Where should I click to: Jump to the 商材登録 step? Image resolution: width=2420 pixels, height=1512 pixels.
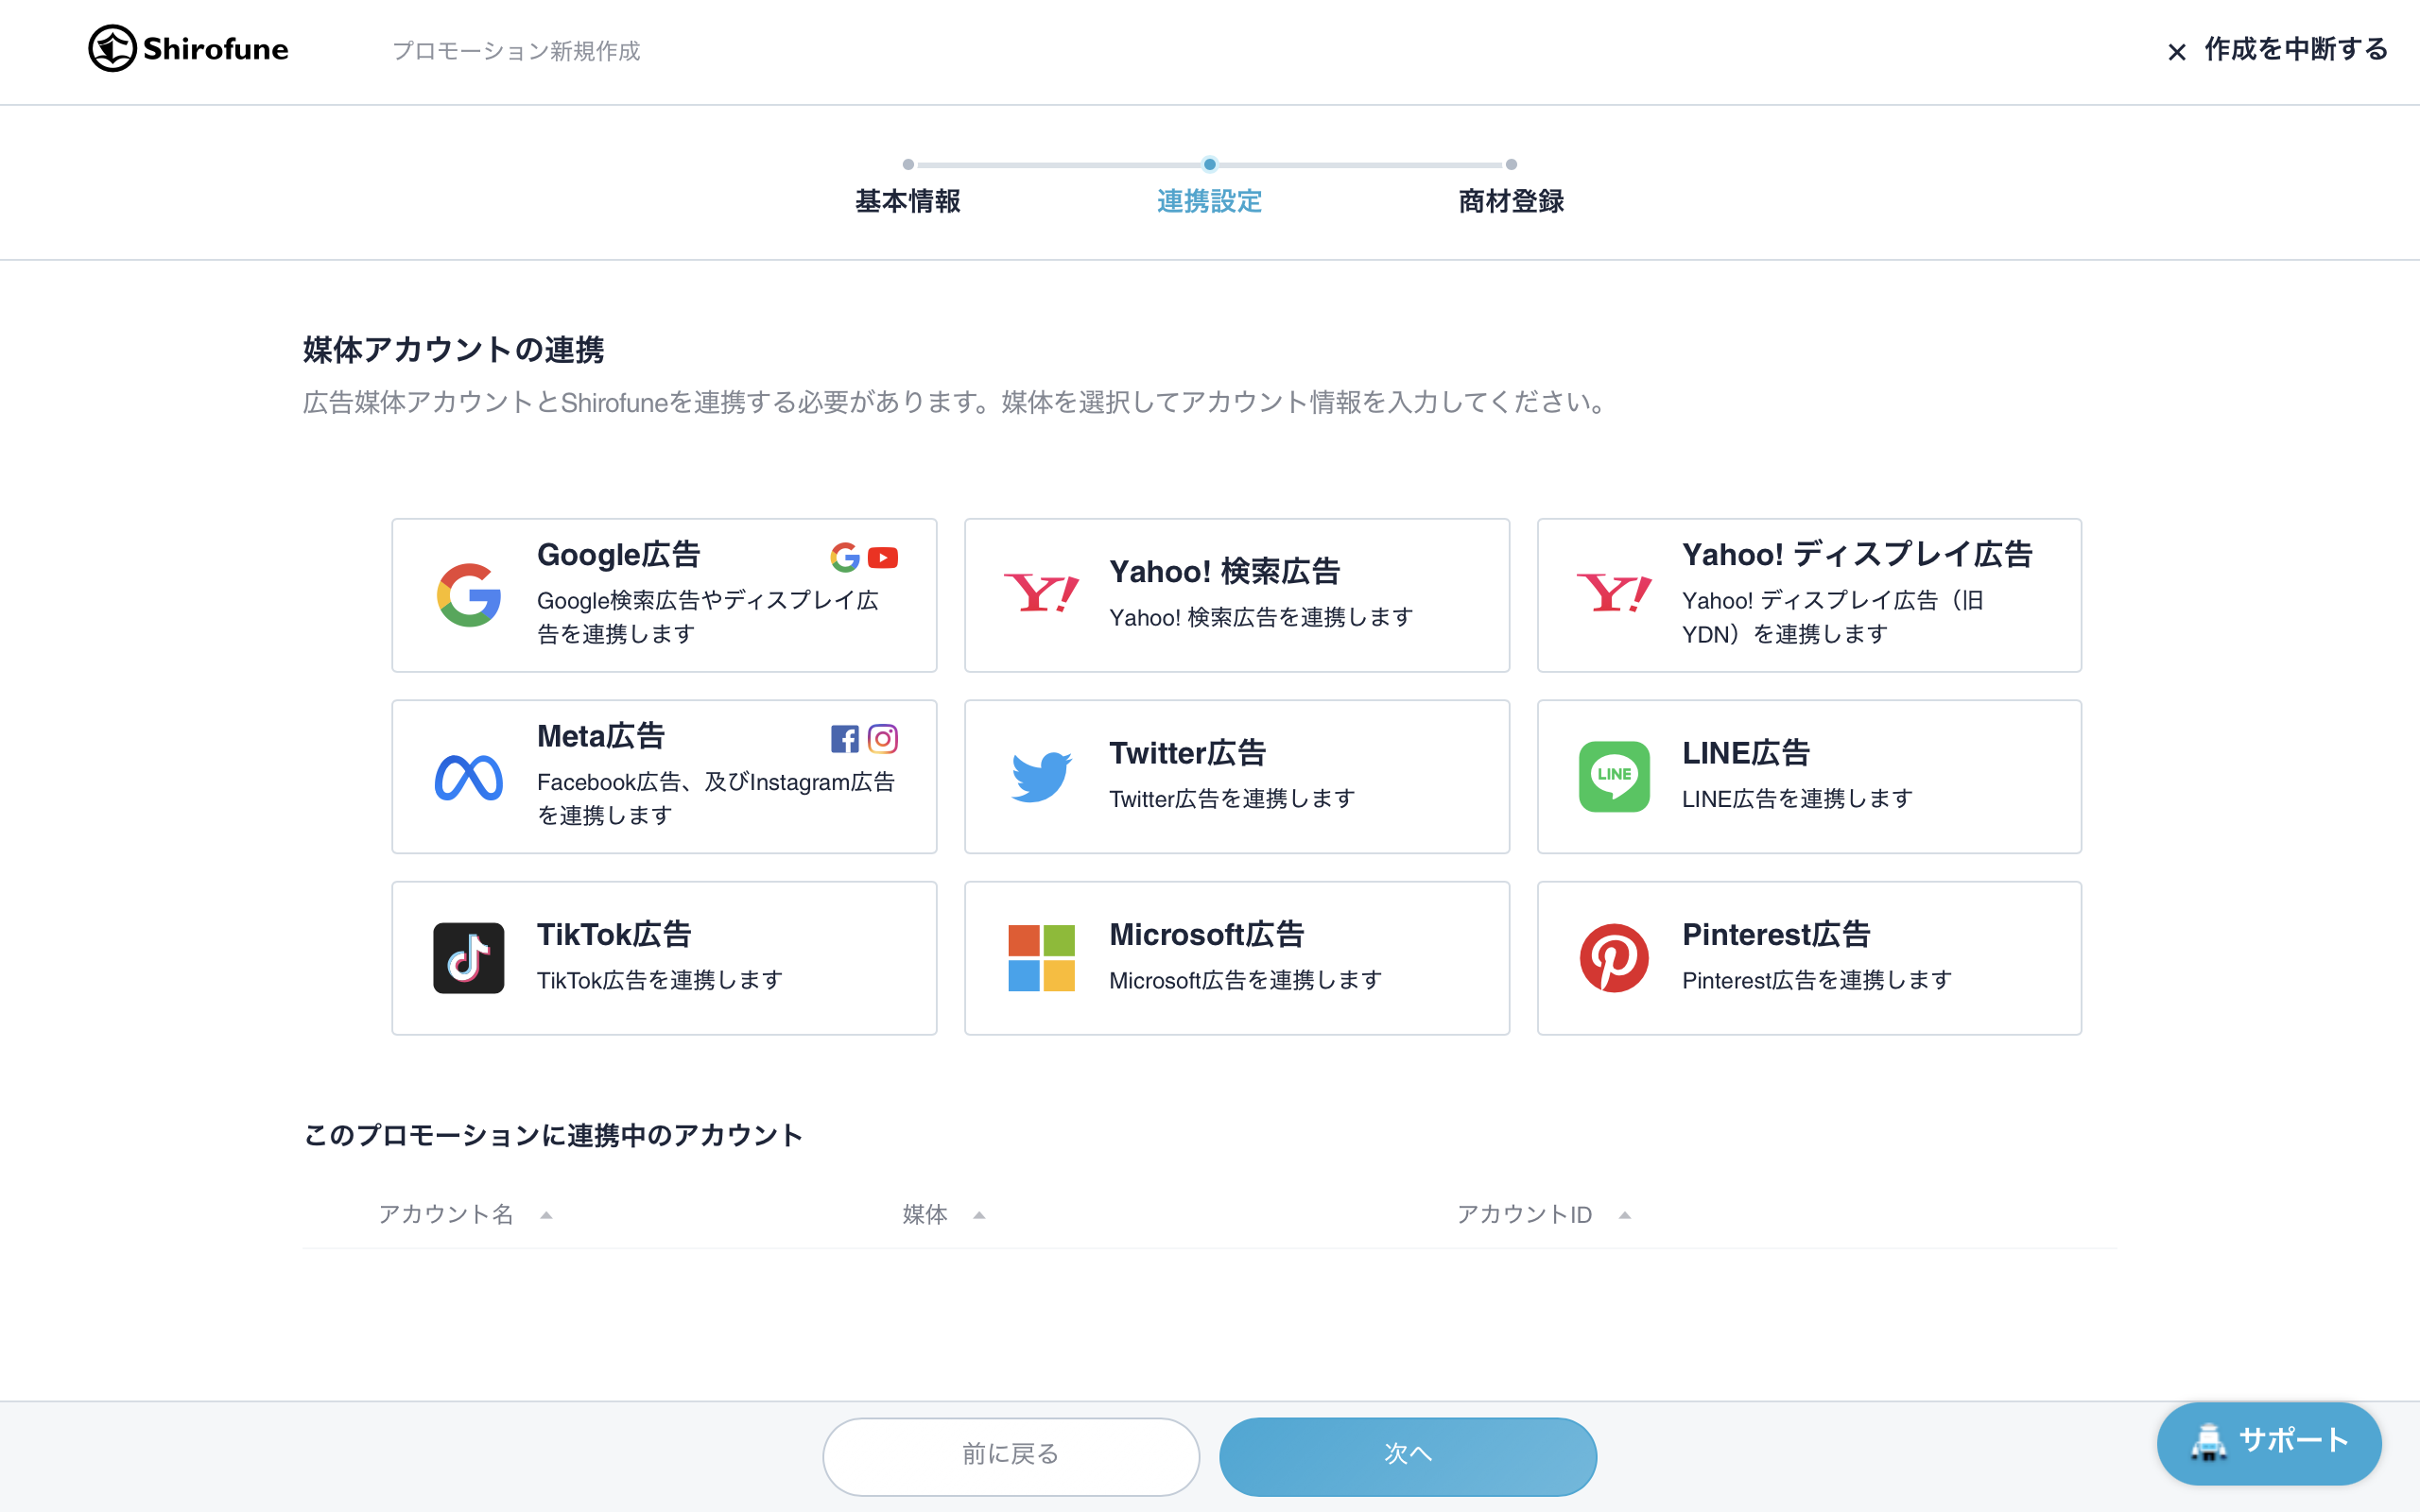(x=1511, y=201)
